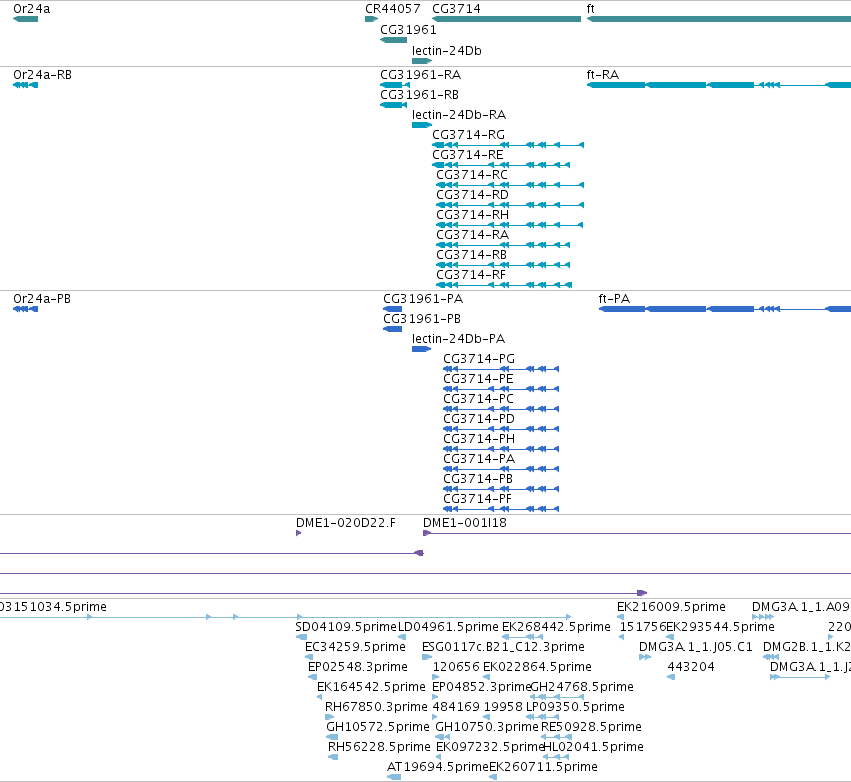Click the 120656 feature label
851x782 pixels.
[x=456, y=666]
